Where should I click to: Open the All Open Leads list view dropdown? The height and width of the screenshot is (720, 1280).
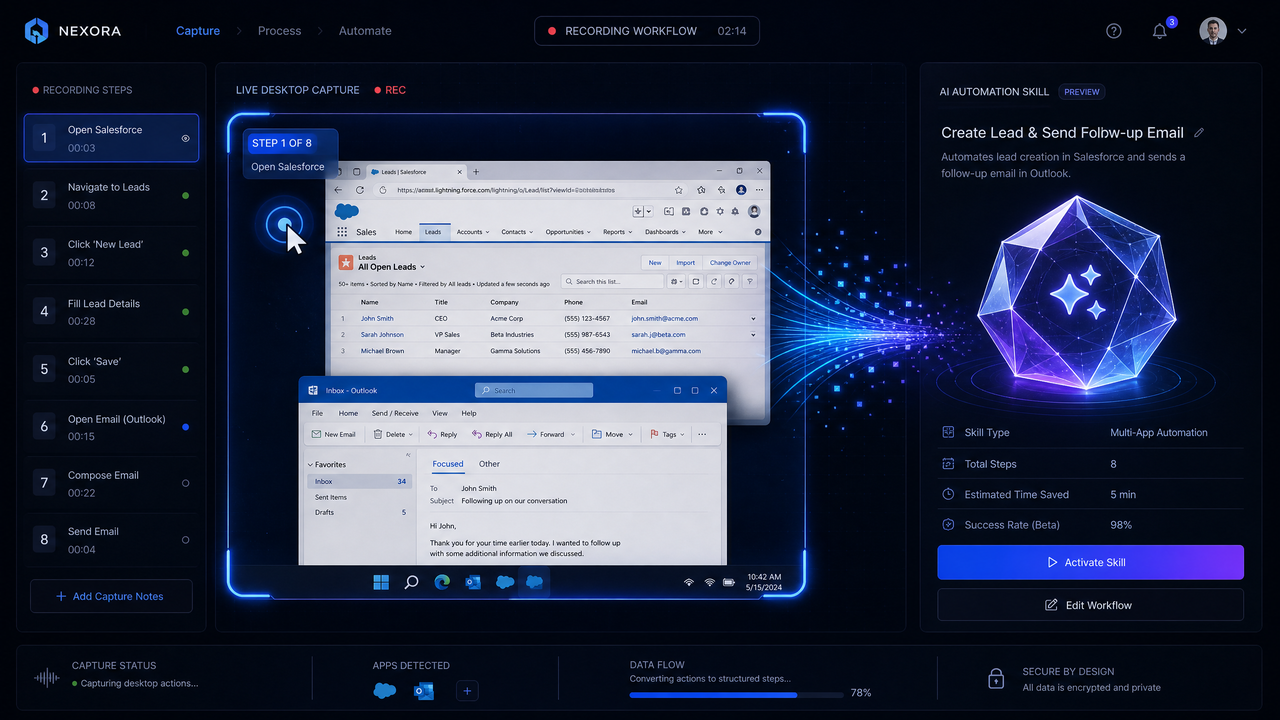coord(423,267)
